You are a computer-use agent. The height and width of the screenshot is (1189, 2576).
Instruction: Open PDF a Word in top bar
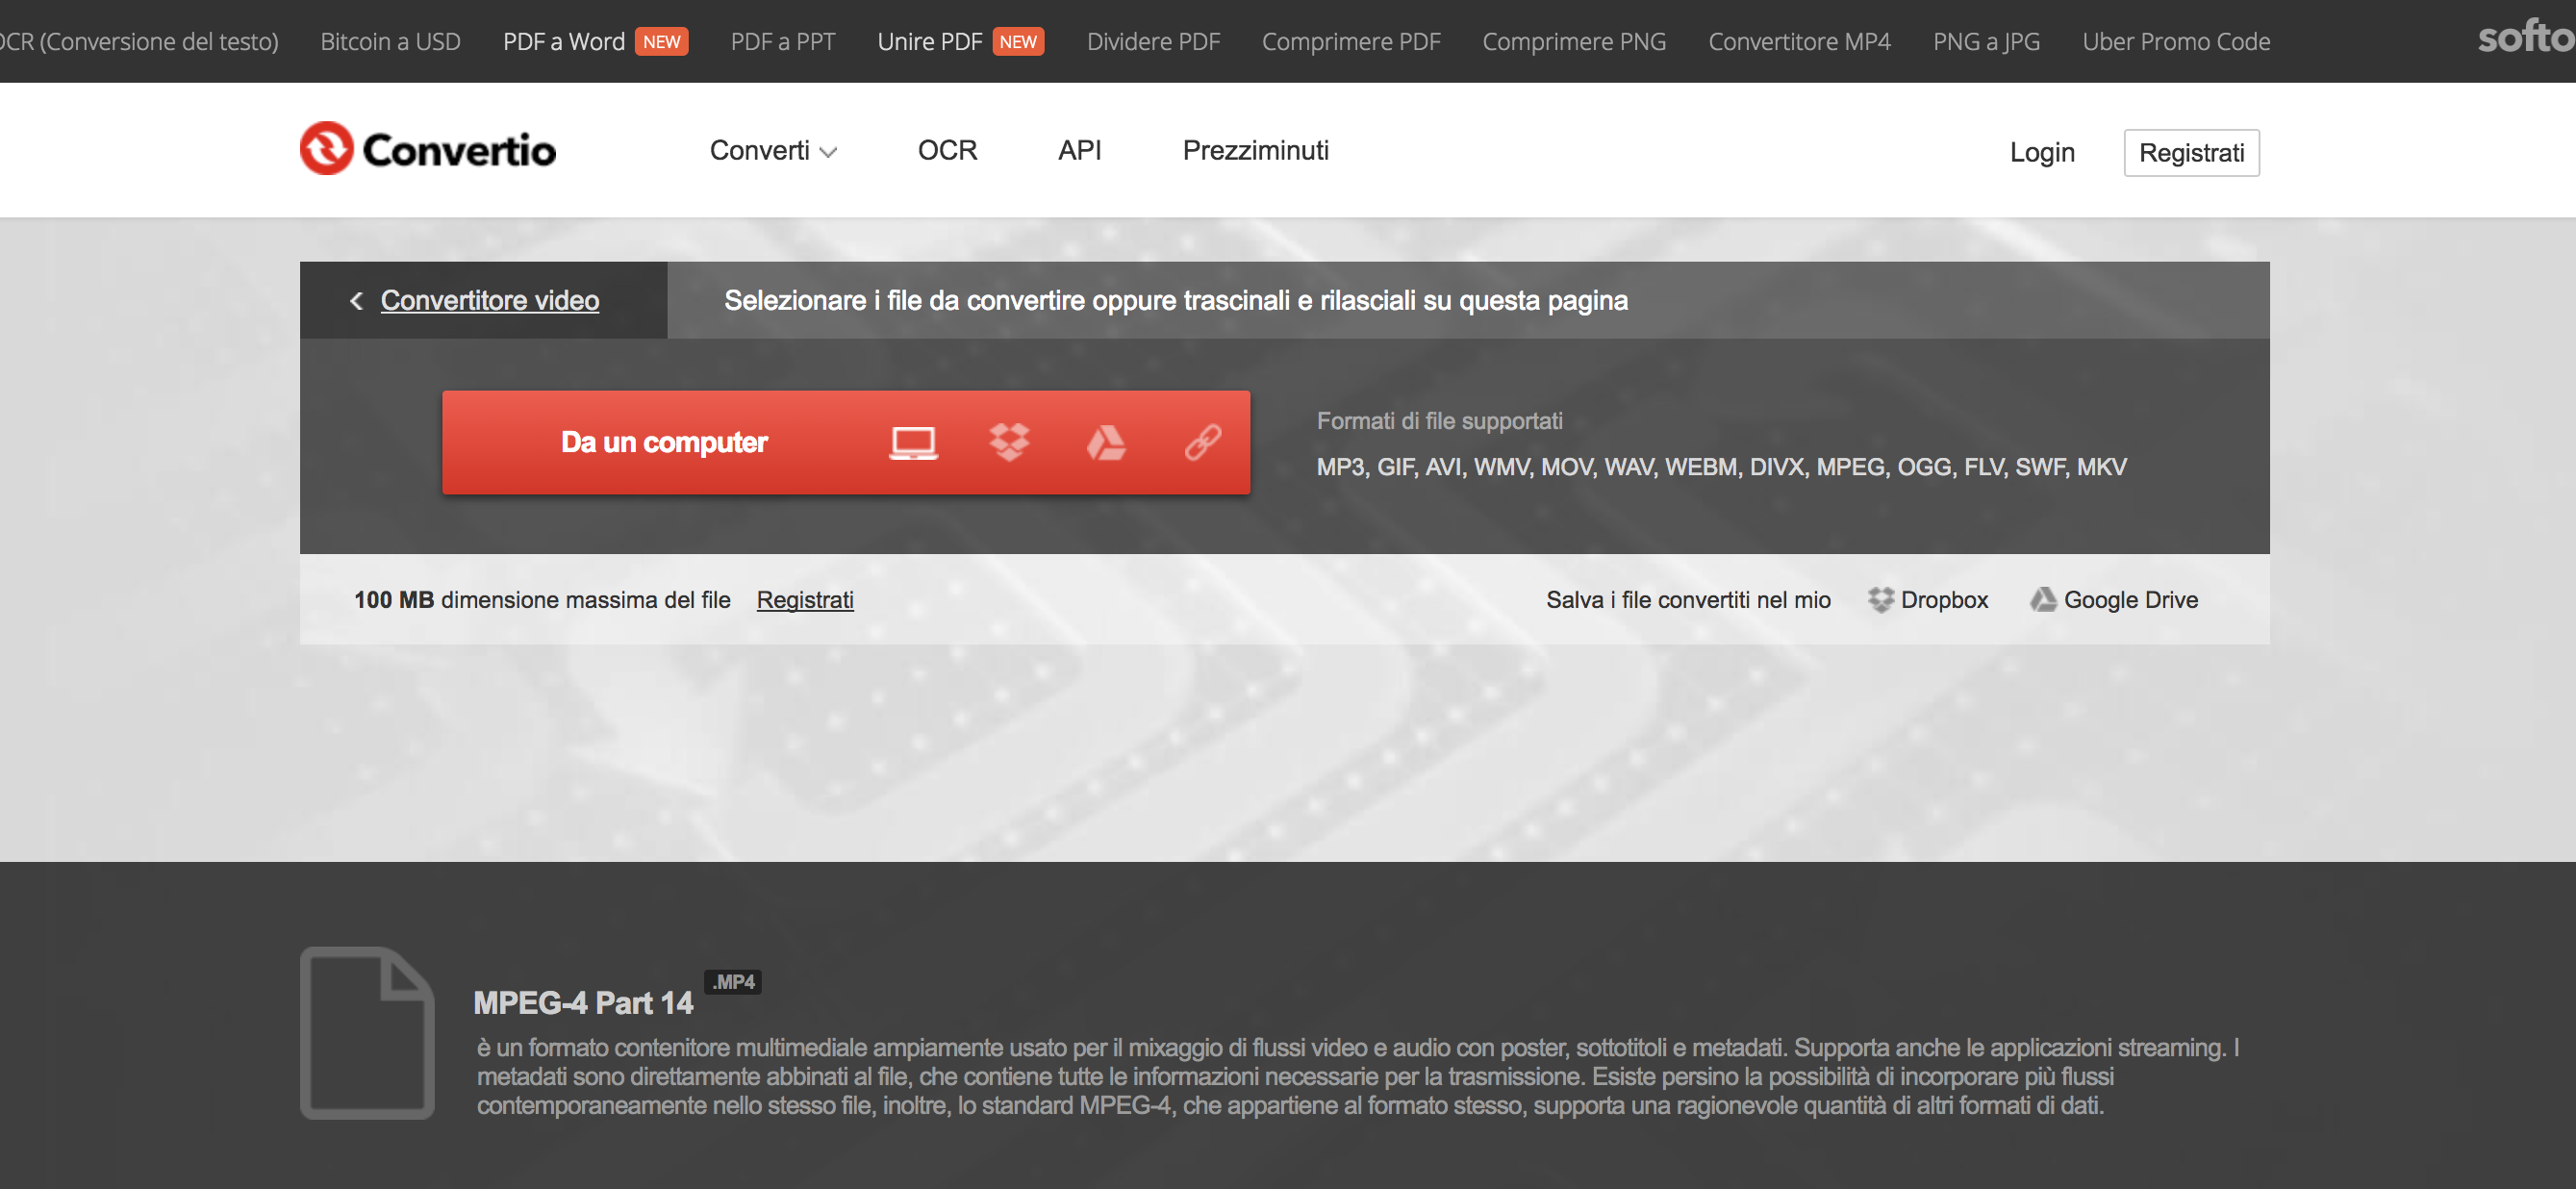564,41
